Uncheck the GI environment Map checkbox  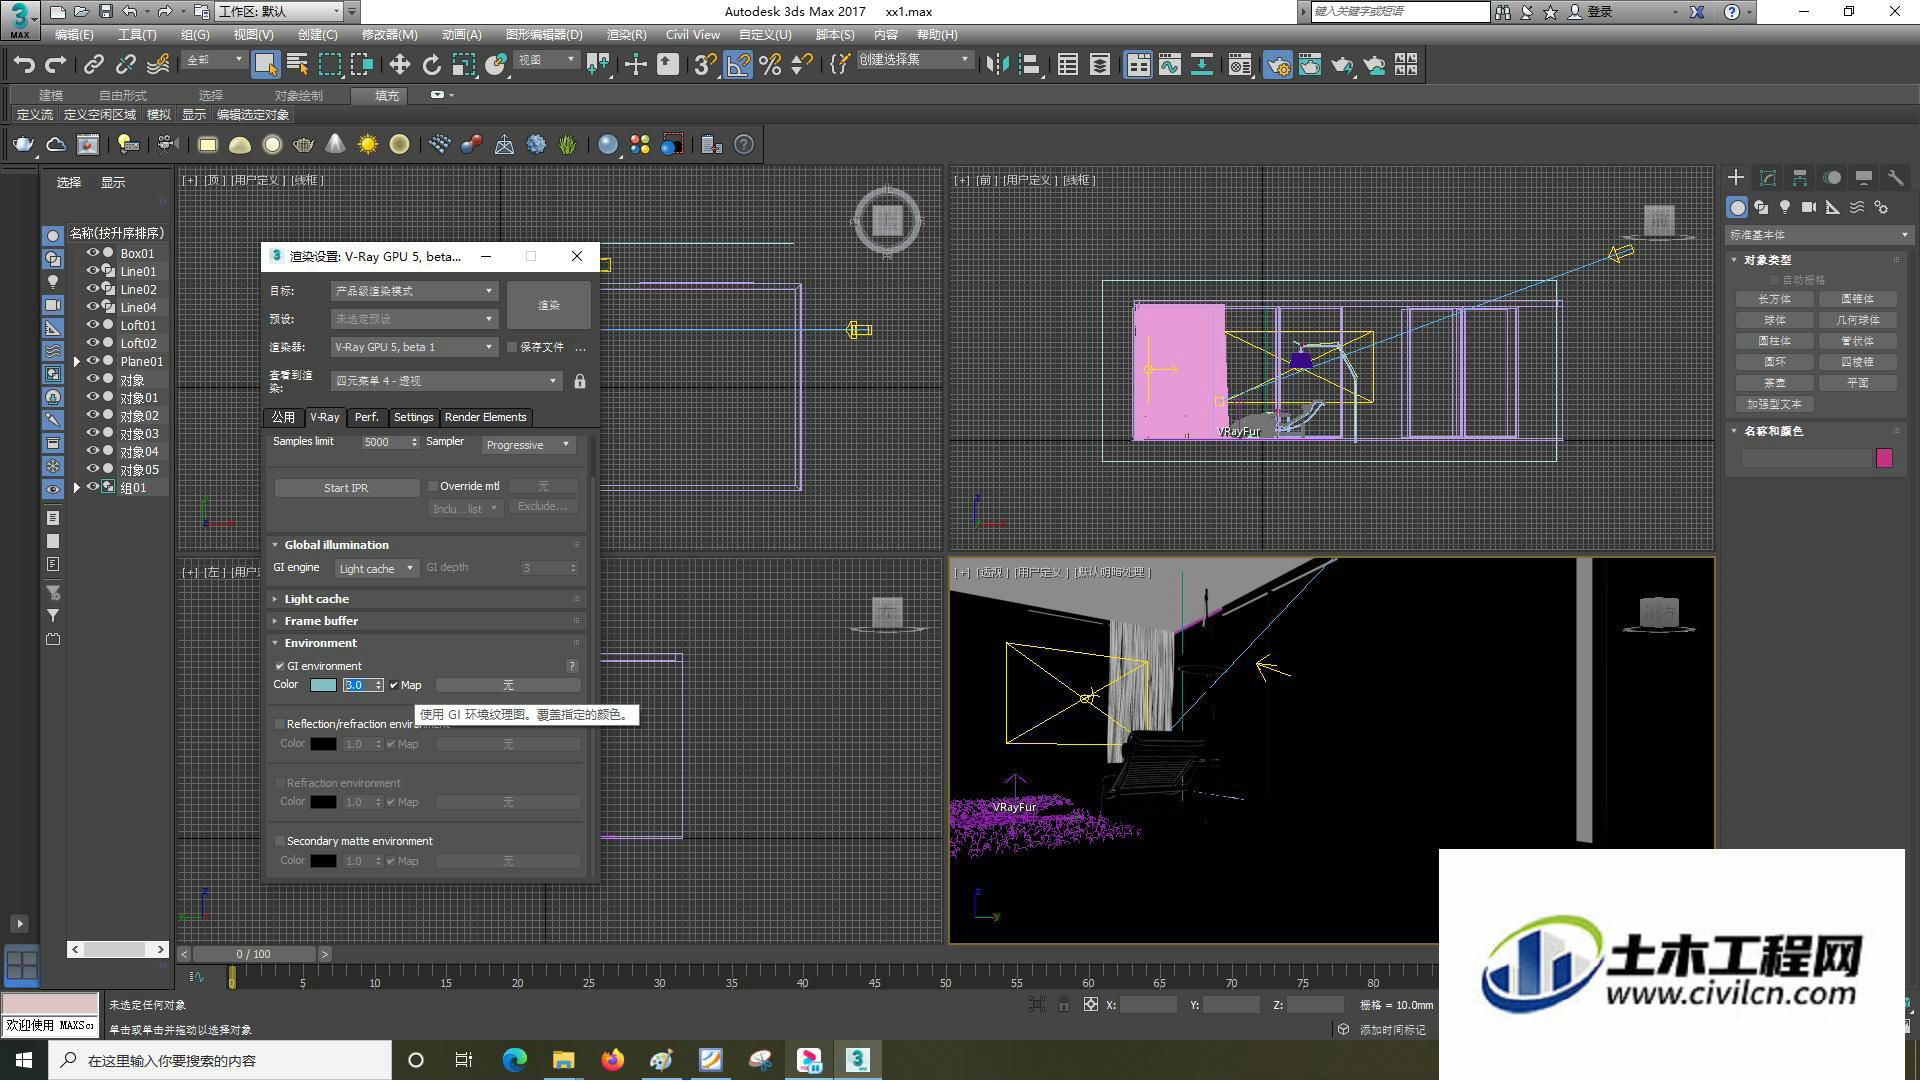point(394,685)
